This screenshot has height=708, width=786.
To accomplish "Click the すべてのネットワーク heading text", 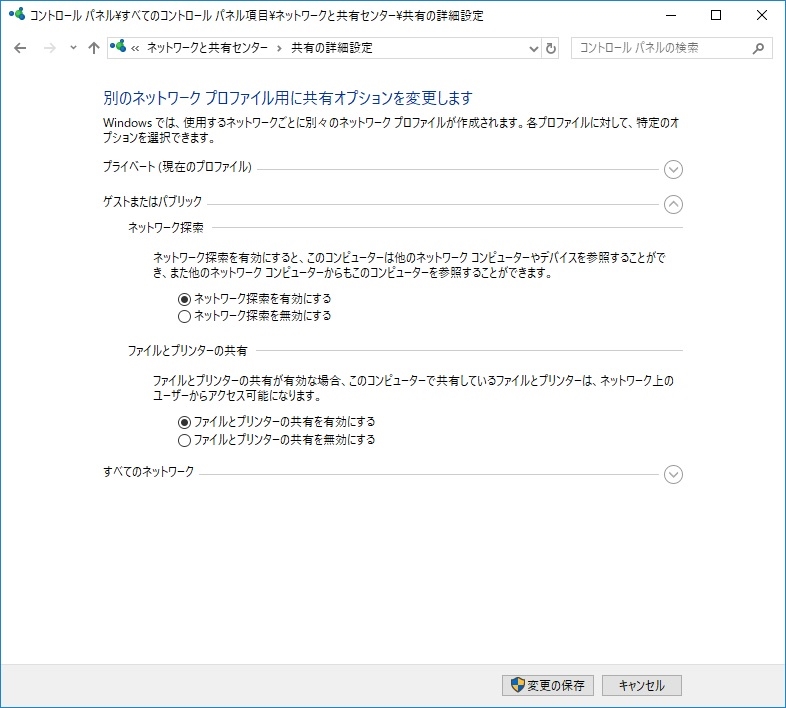I will [x=148, y=471].
